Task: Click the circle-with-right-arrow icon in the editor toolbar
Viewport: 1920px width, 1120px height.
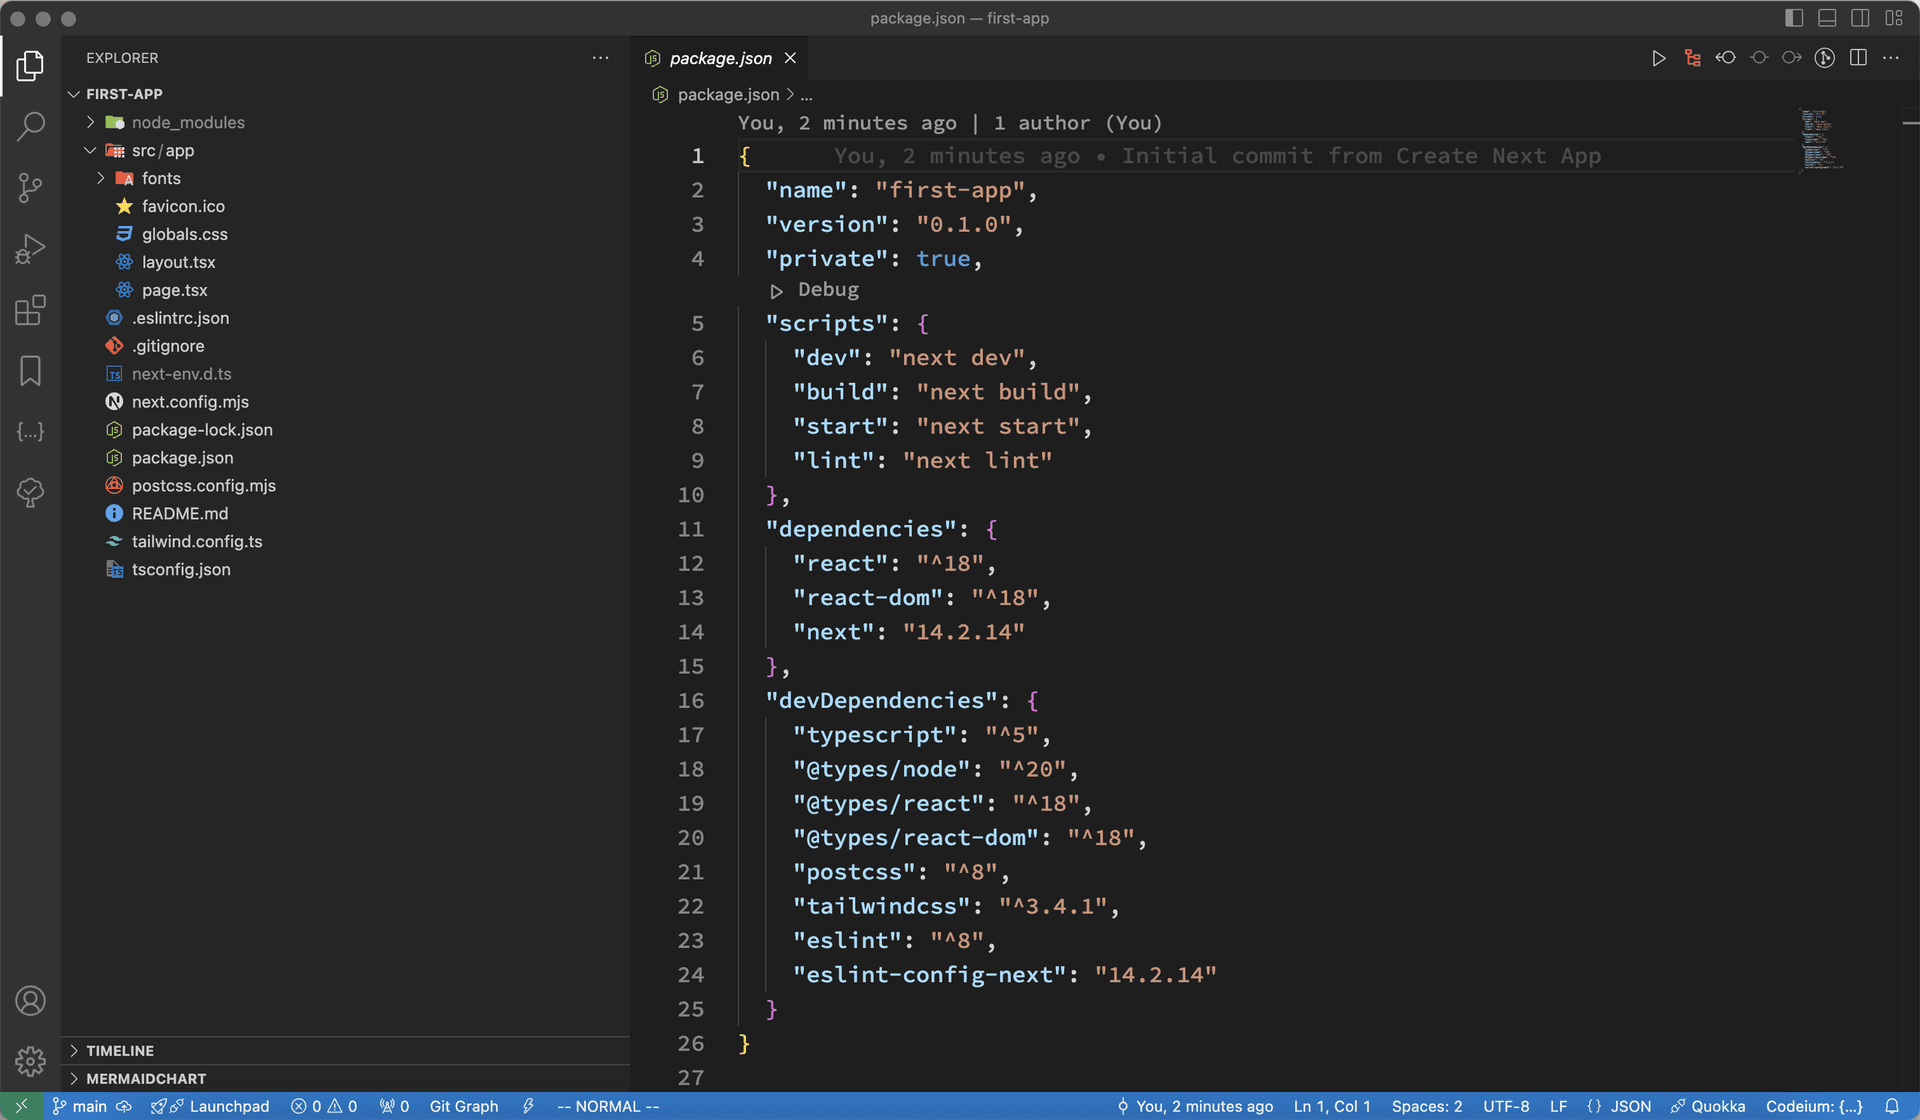Action: click(1792, 58)
